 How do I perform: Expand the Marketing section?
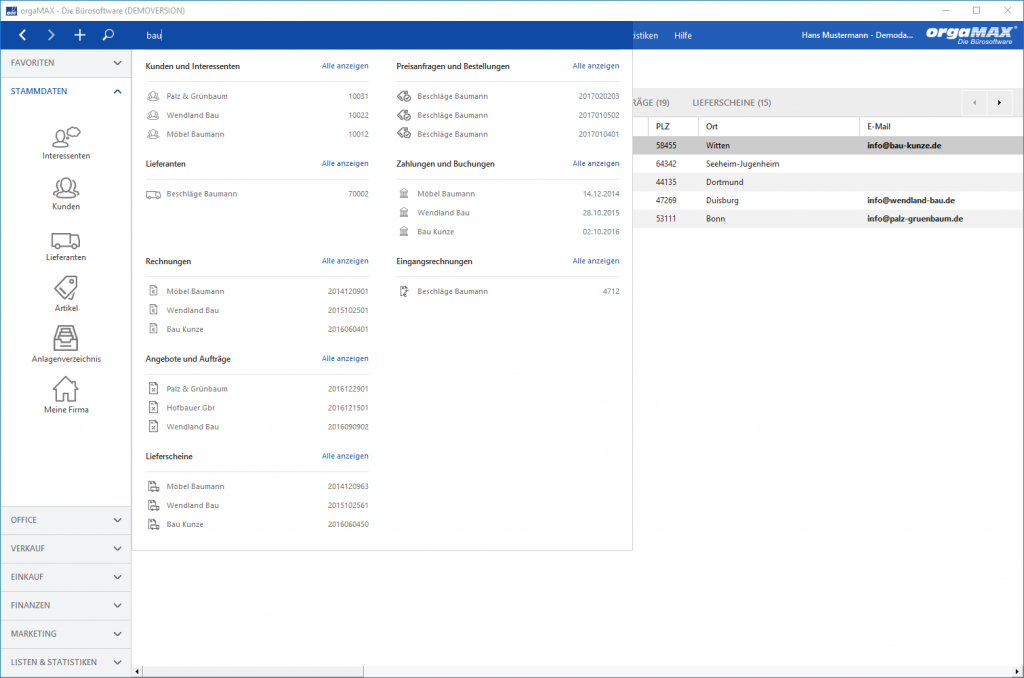(66, 634)
